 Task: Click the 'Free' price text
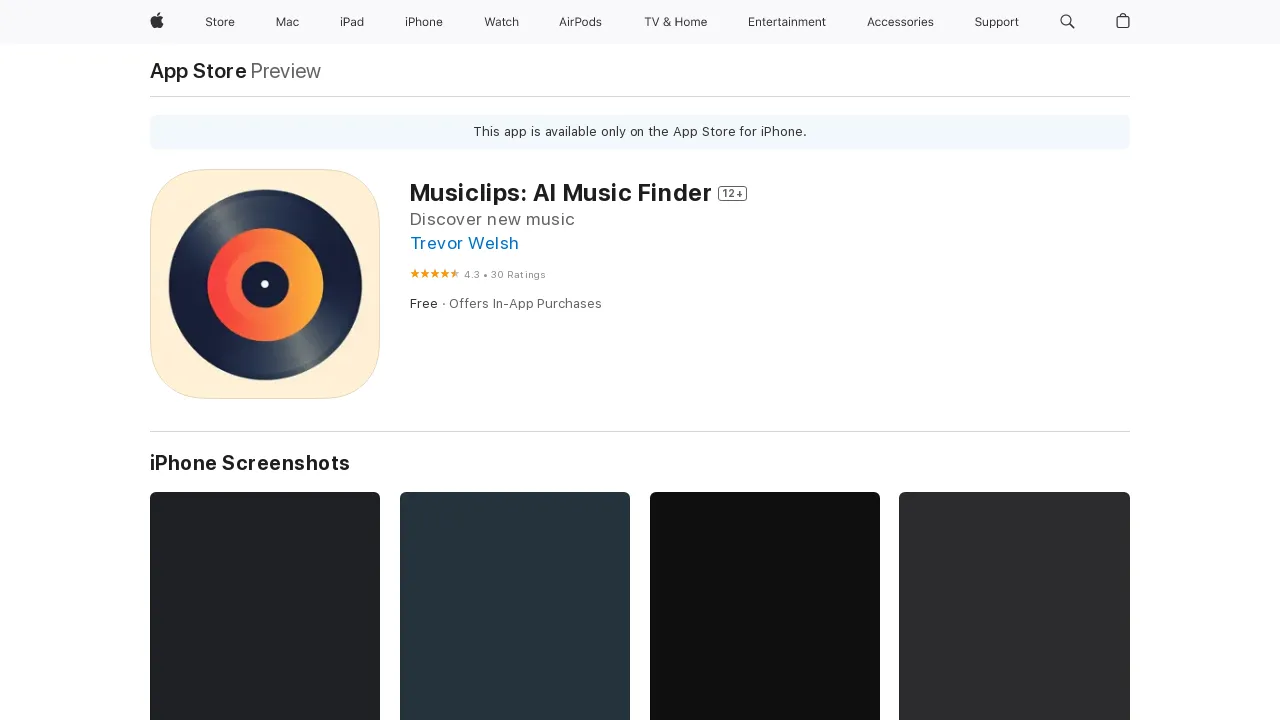(x=424, y=304)
